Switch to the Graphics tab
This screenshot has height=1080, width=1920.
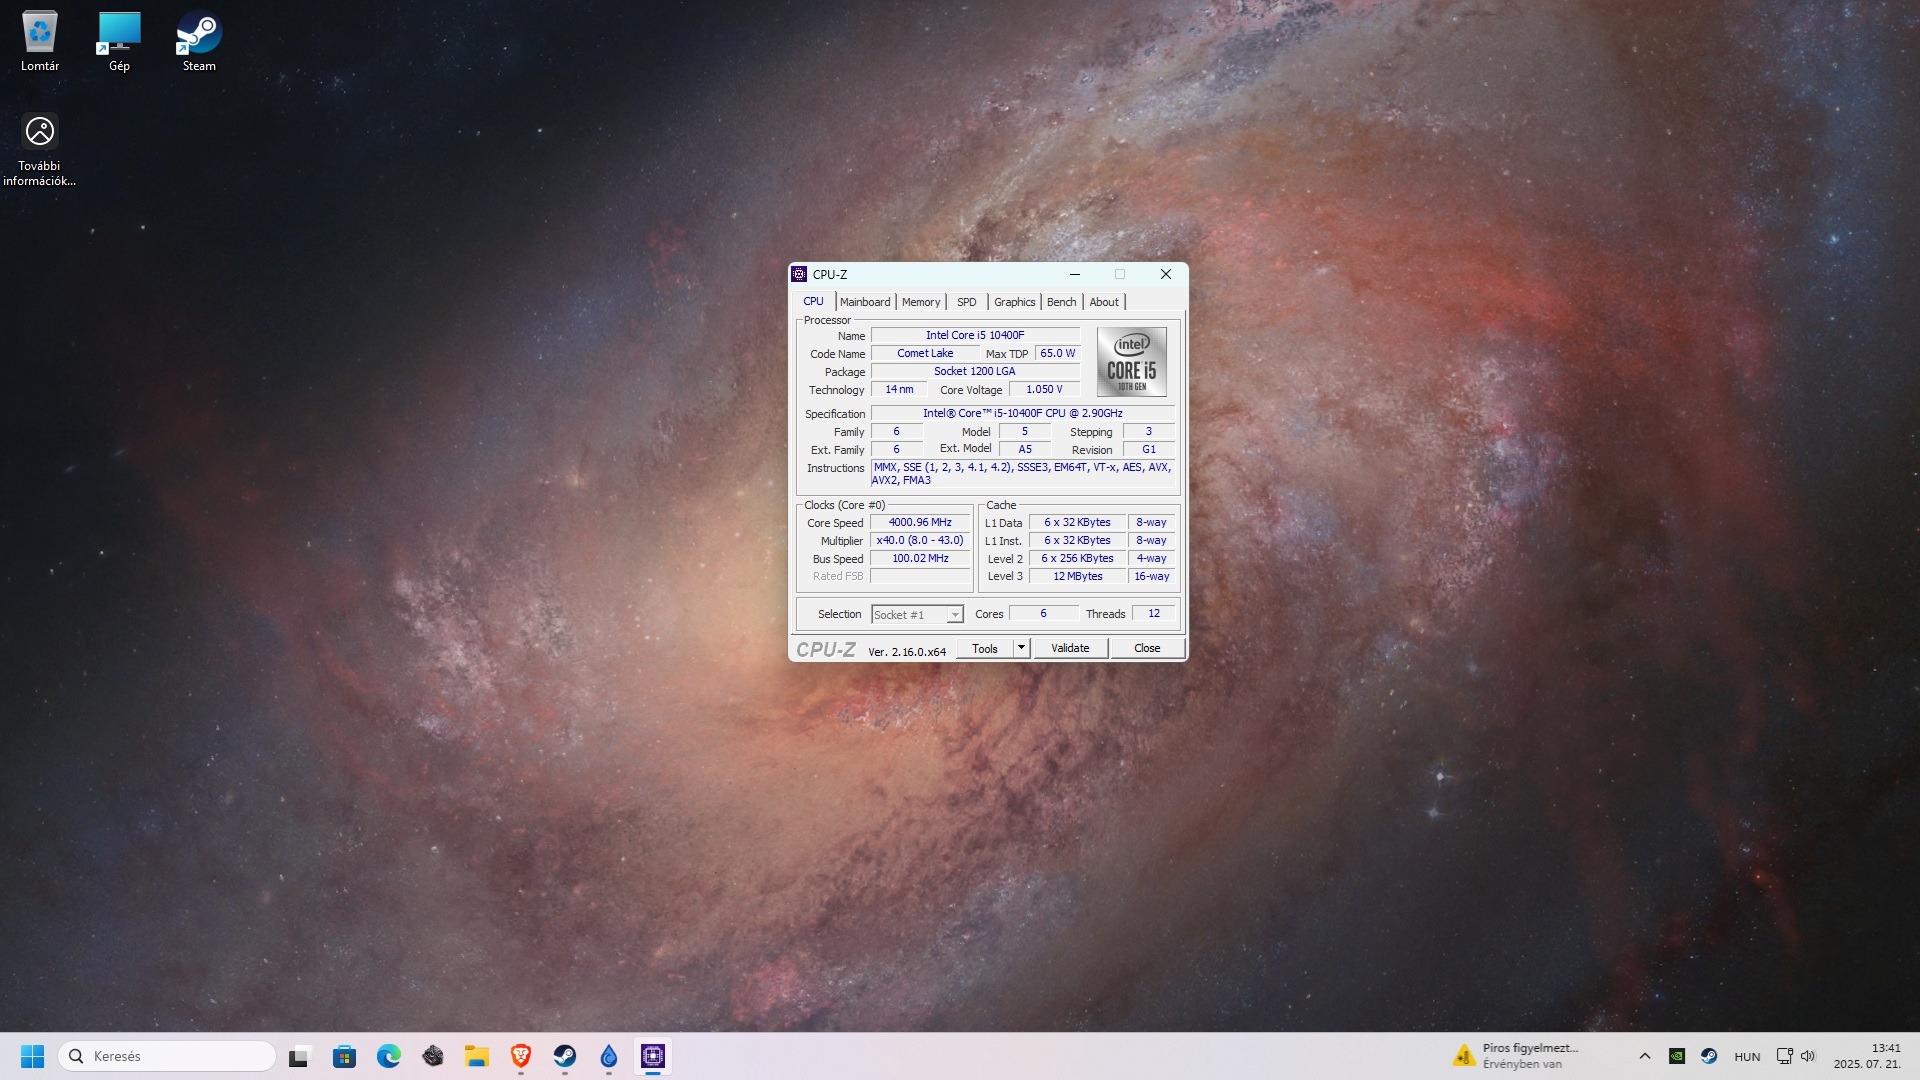tap(1014, 302)
